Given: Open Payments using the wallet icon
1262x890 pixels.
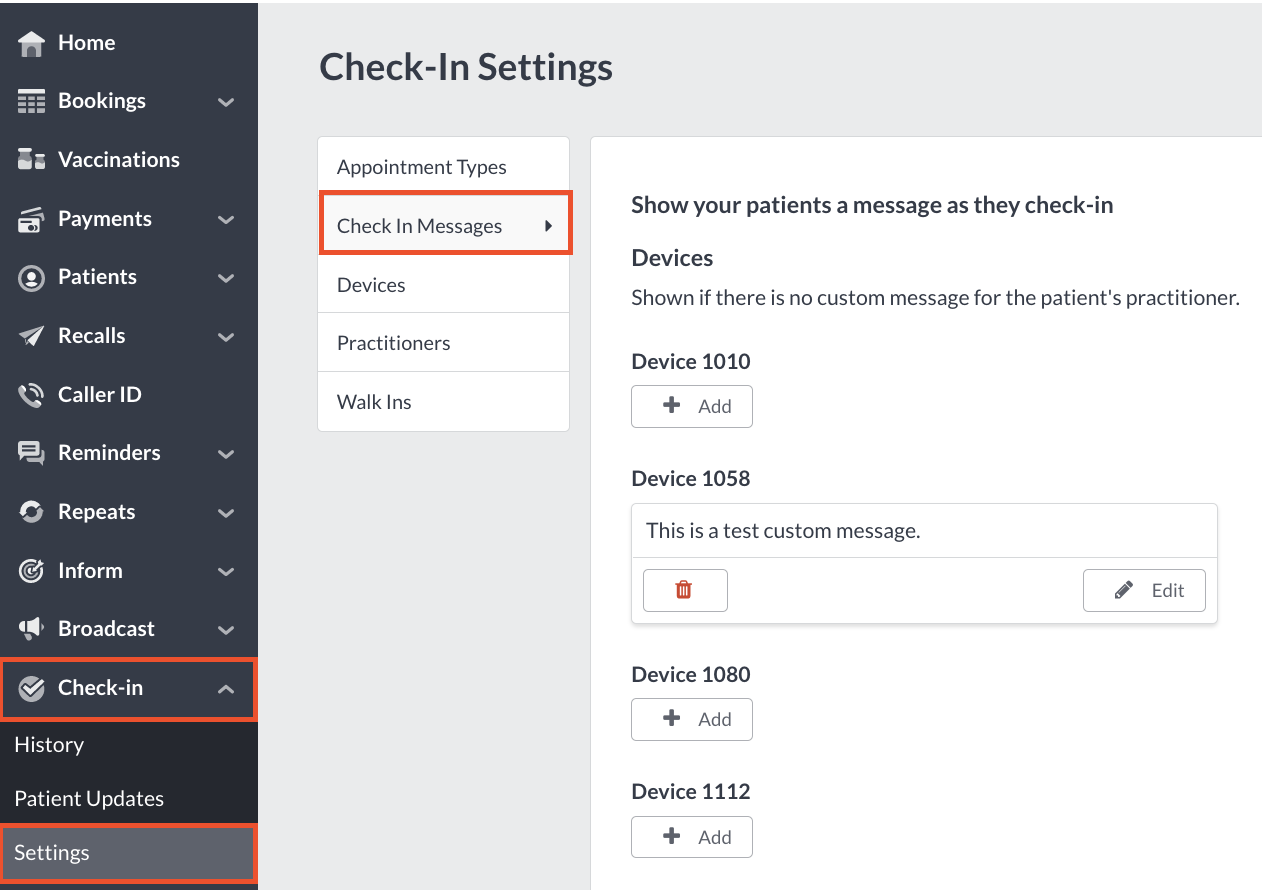Looking at the screenshot, I should (31, 218).
